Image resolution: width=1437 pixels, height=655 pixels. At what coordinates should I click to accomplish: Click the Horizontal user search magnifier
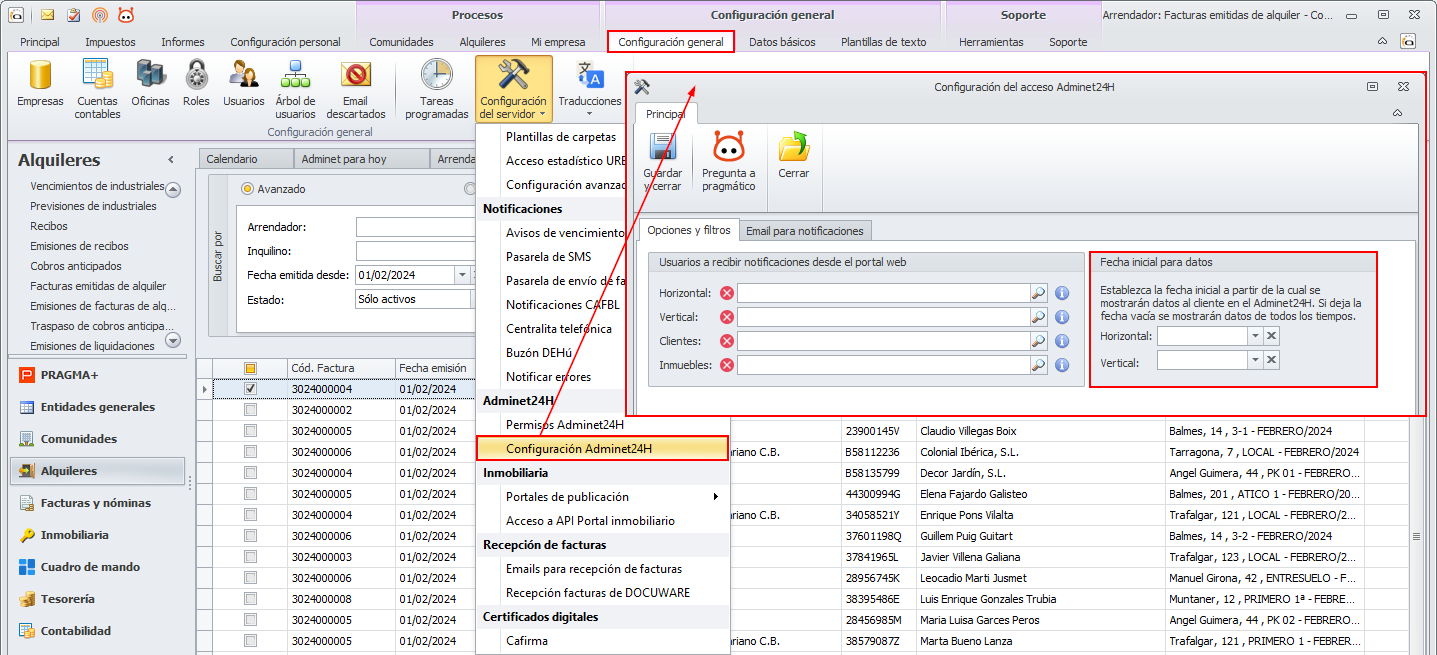1039,293
